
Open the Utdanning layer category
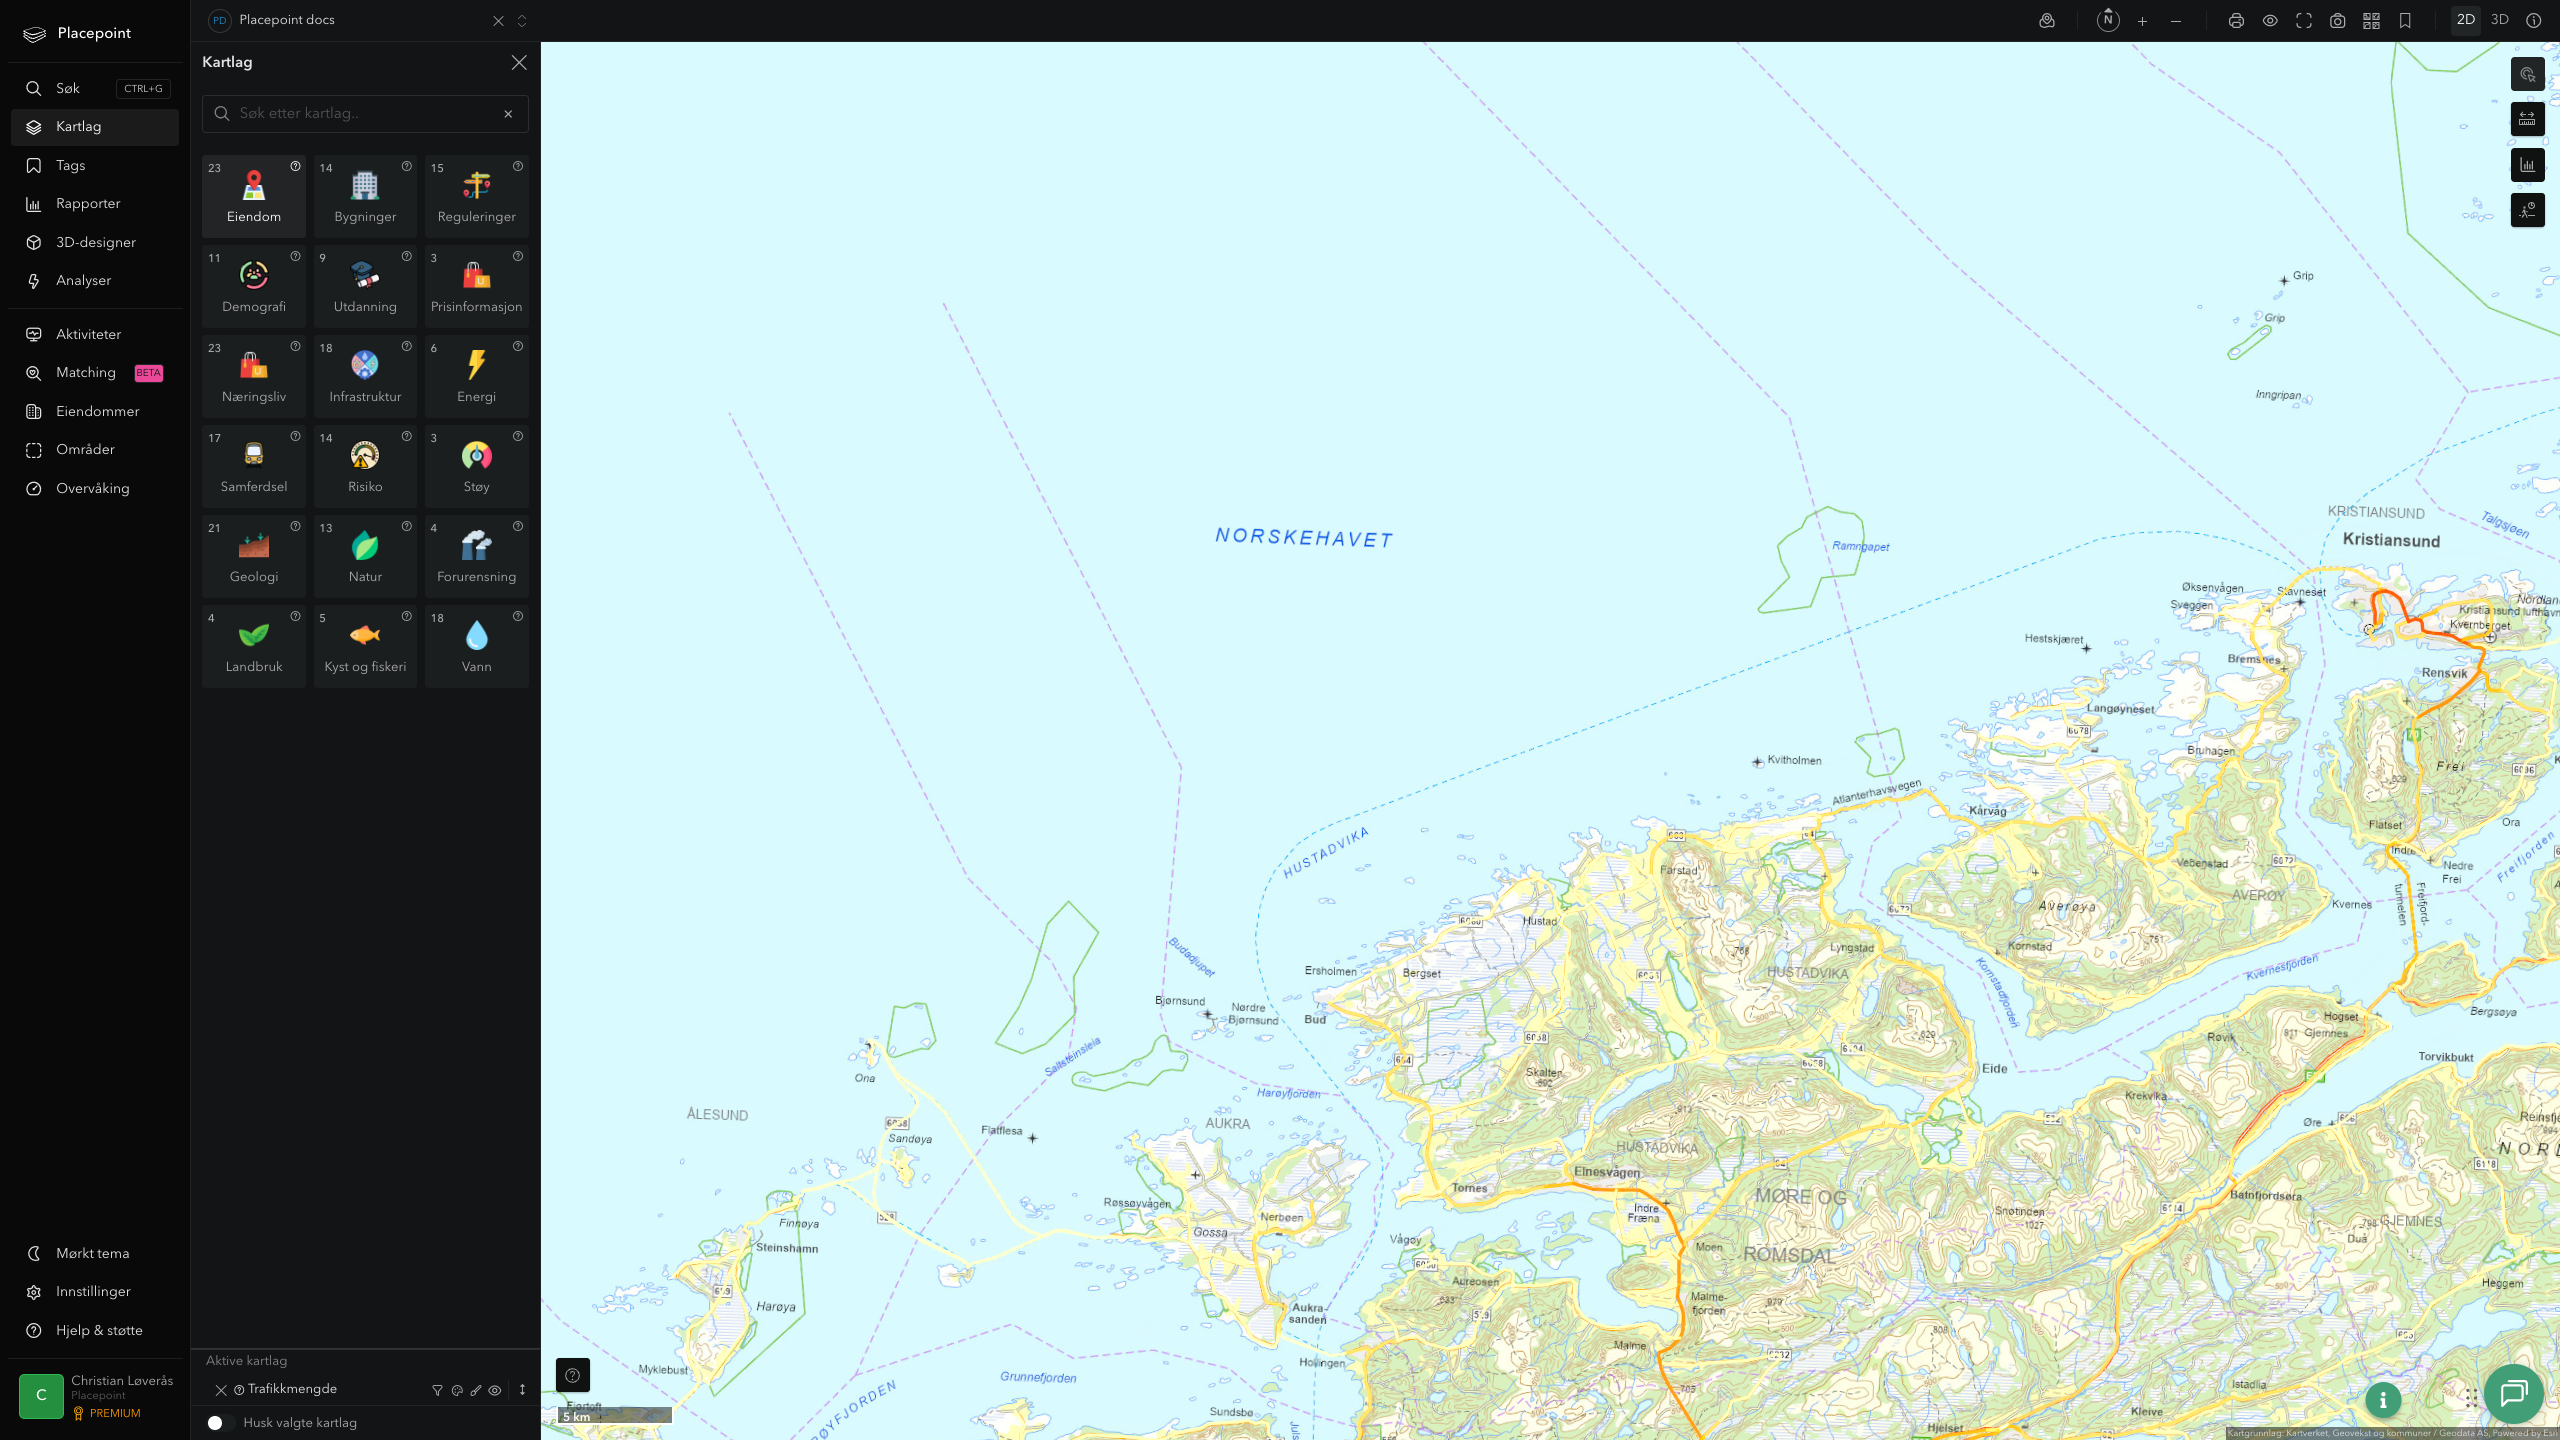365,286
